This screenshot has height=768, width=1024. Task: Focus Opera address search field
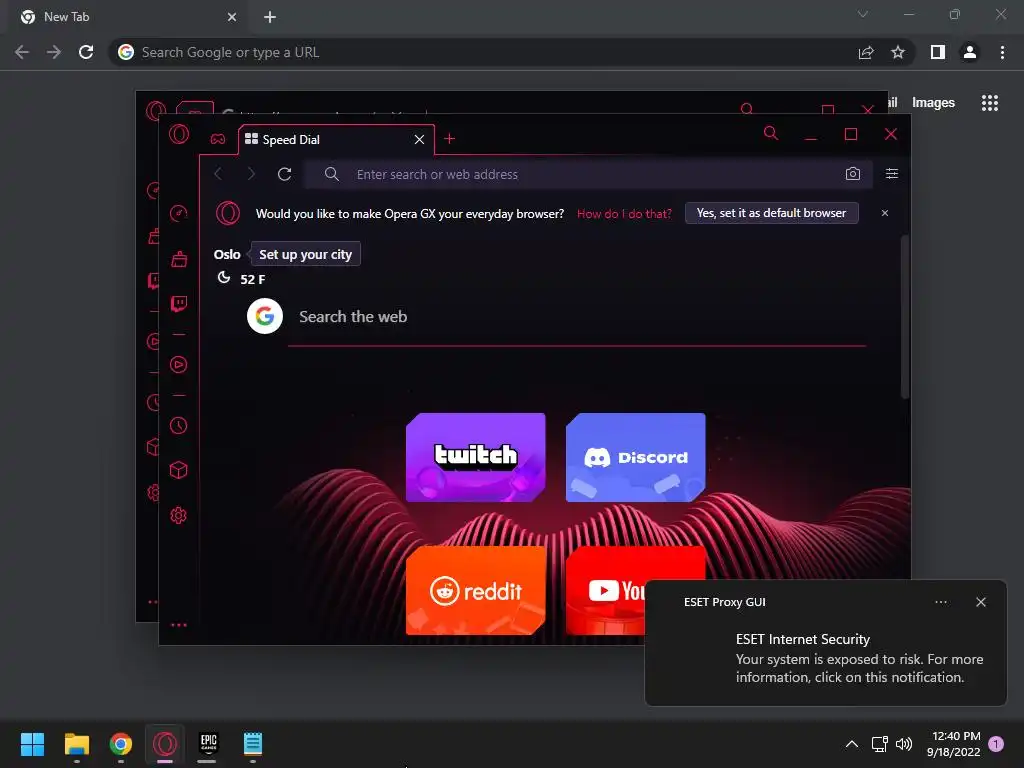click(588, 174)
